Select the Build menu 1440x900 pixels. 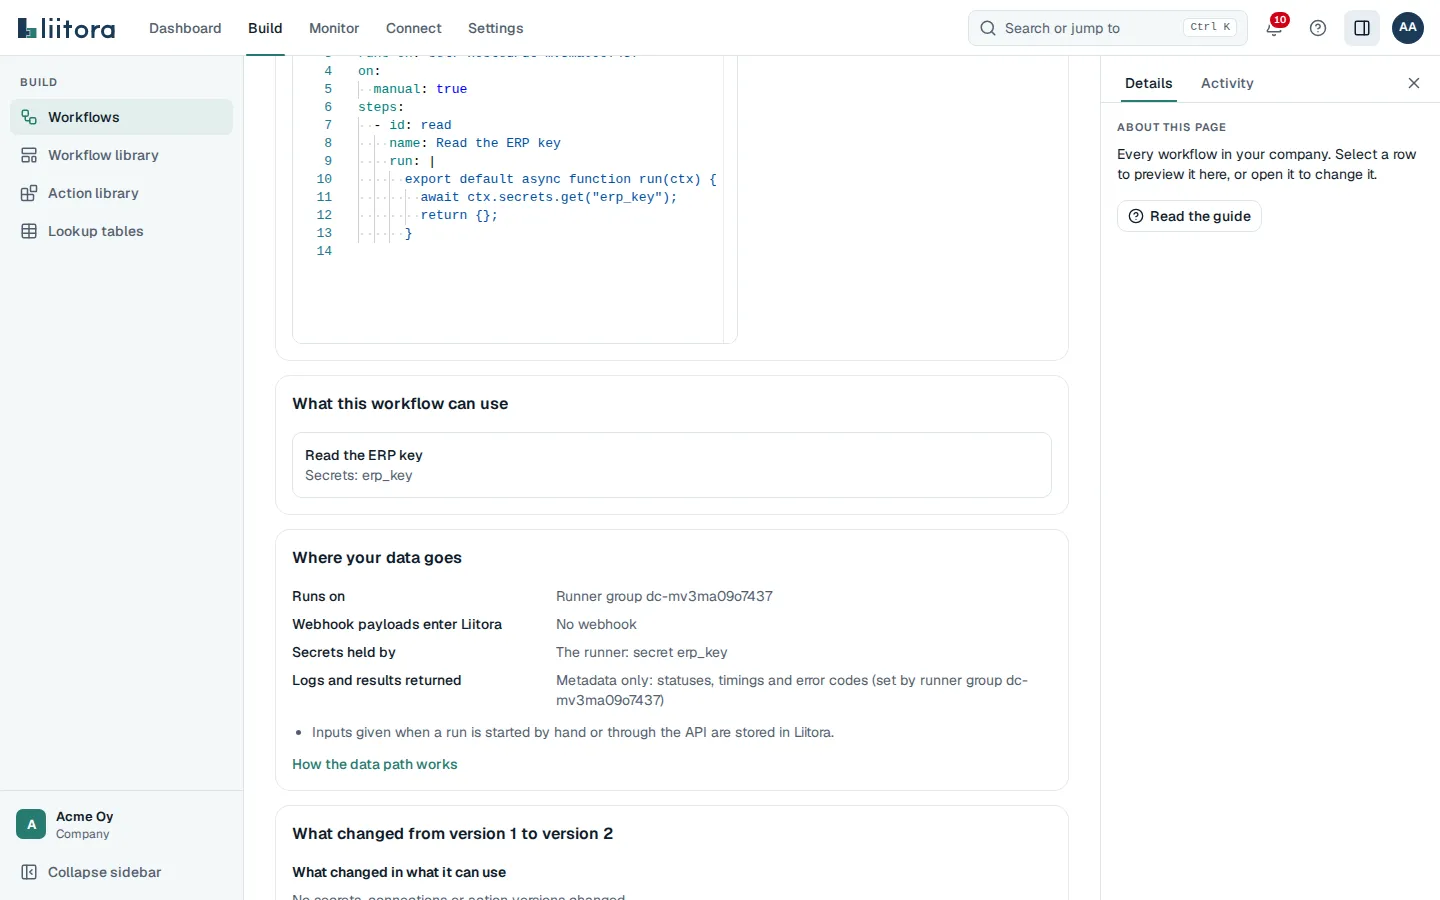point(265,28)
